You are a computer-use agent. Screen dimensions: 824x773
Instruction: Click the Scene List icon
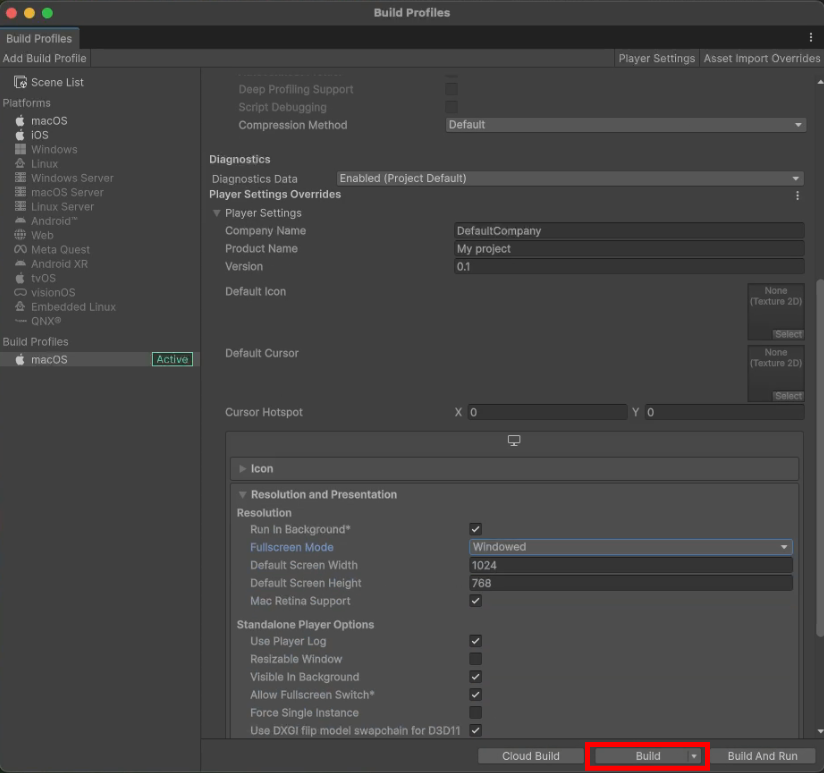coord(20,82)
